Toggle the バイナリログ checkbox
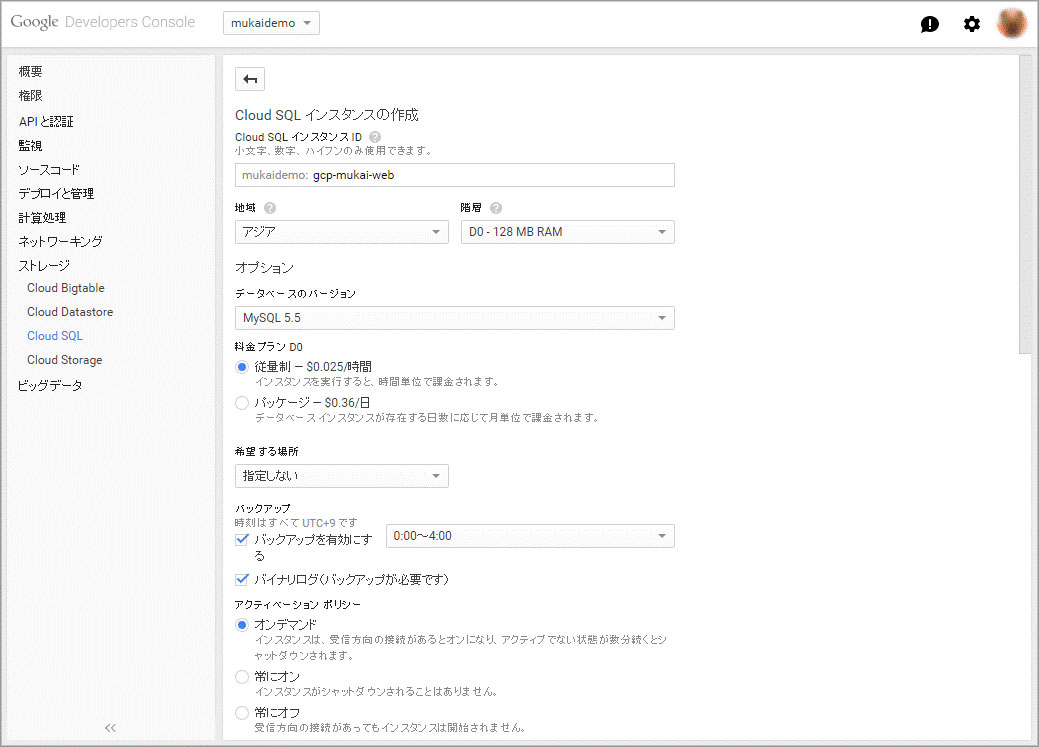This screenshot has width=1039, height=747. pyautogui.click(x=242, y=579)
